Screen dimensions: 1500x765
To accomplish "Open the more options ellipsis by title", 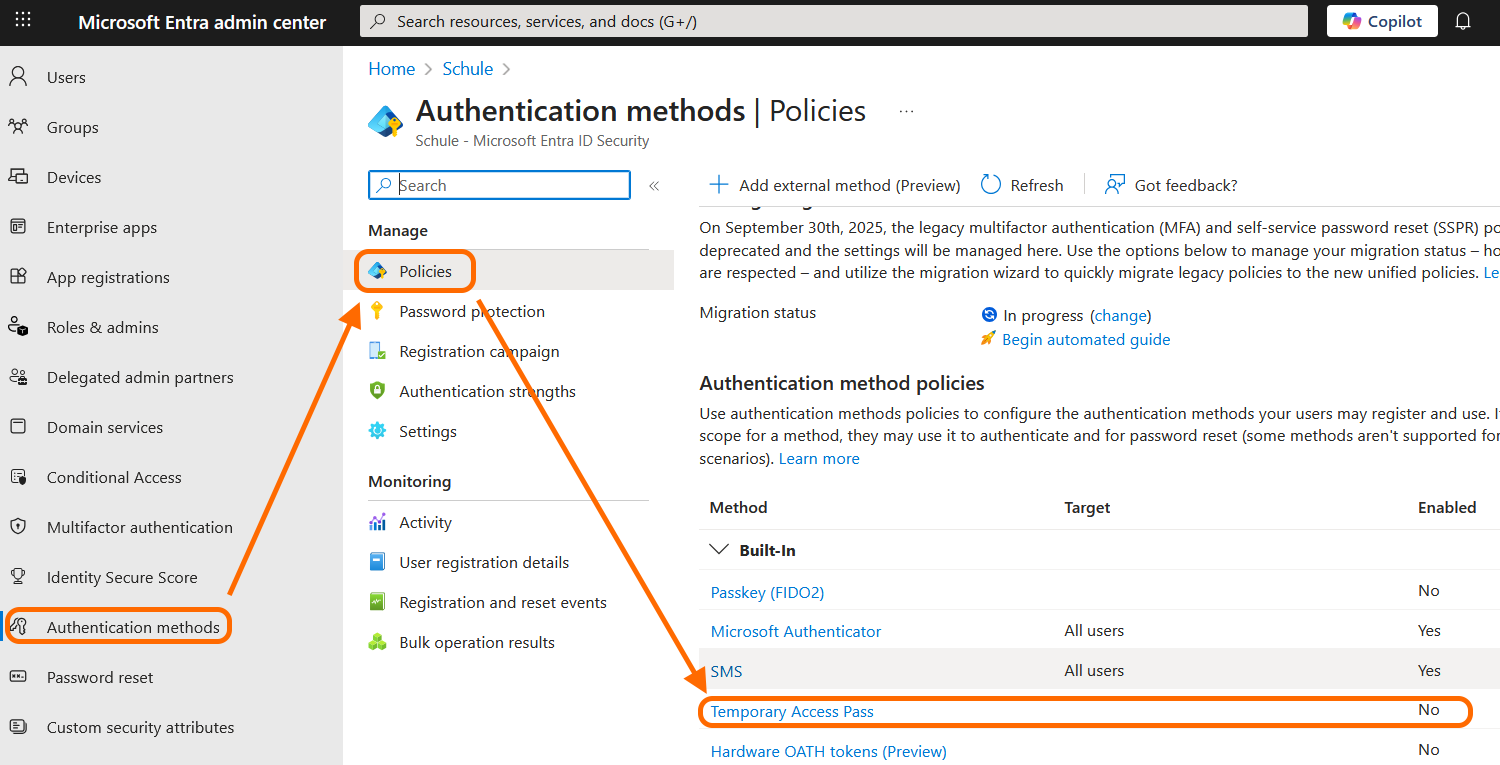I will tap(906, 112).
